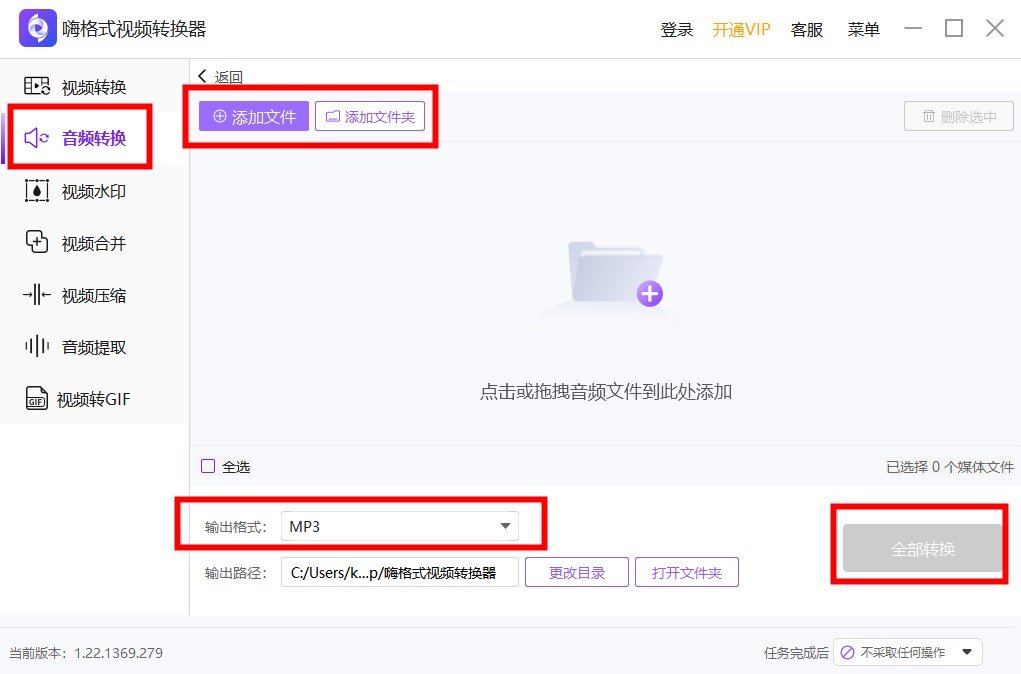Check the select-all box above output format
The width and height of the screenshot is (1021, 674).
coord(209,466)
